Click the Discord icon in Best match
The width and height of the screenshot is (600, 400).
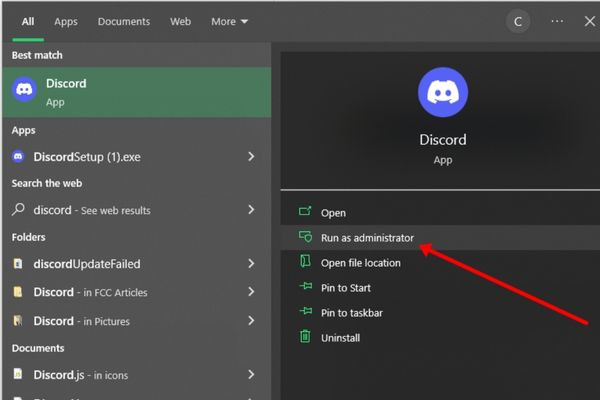[x=24, y=89]
